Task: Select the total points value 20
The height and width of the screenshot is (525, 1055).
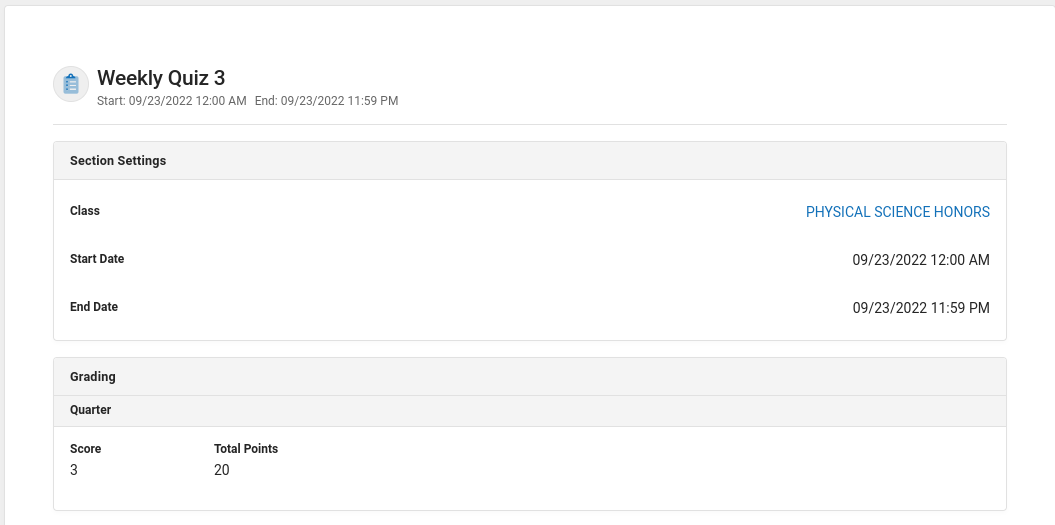Action: point(222,470)
